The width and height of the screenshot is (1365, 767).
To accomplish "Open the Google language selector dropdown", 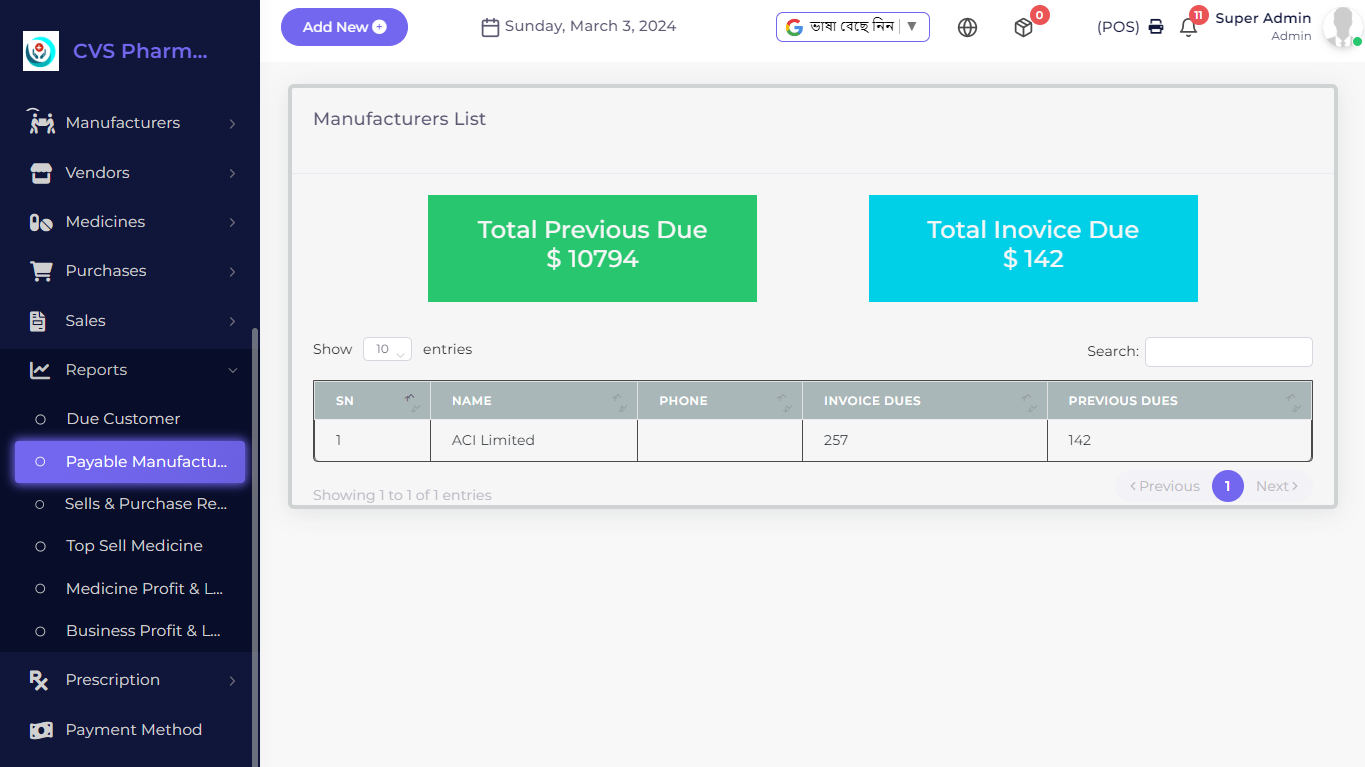I will pyautogui.click(x=852, y=27).
